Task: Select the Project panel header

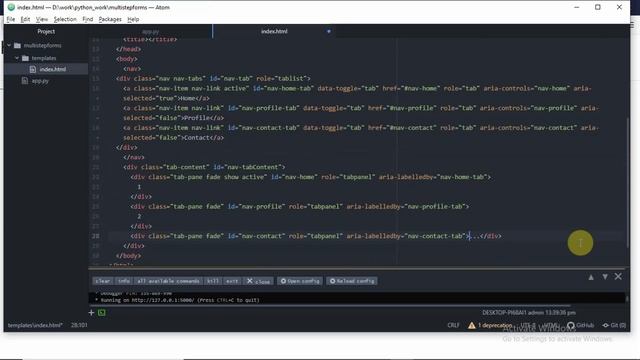Action: point(46,31)
